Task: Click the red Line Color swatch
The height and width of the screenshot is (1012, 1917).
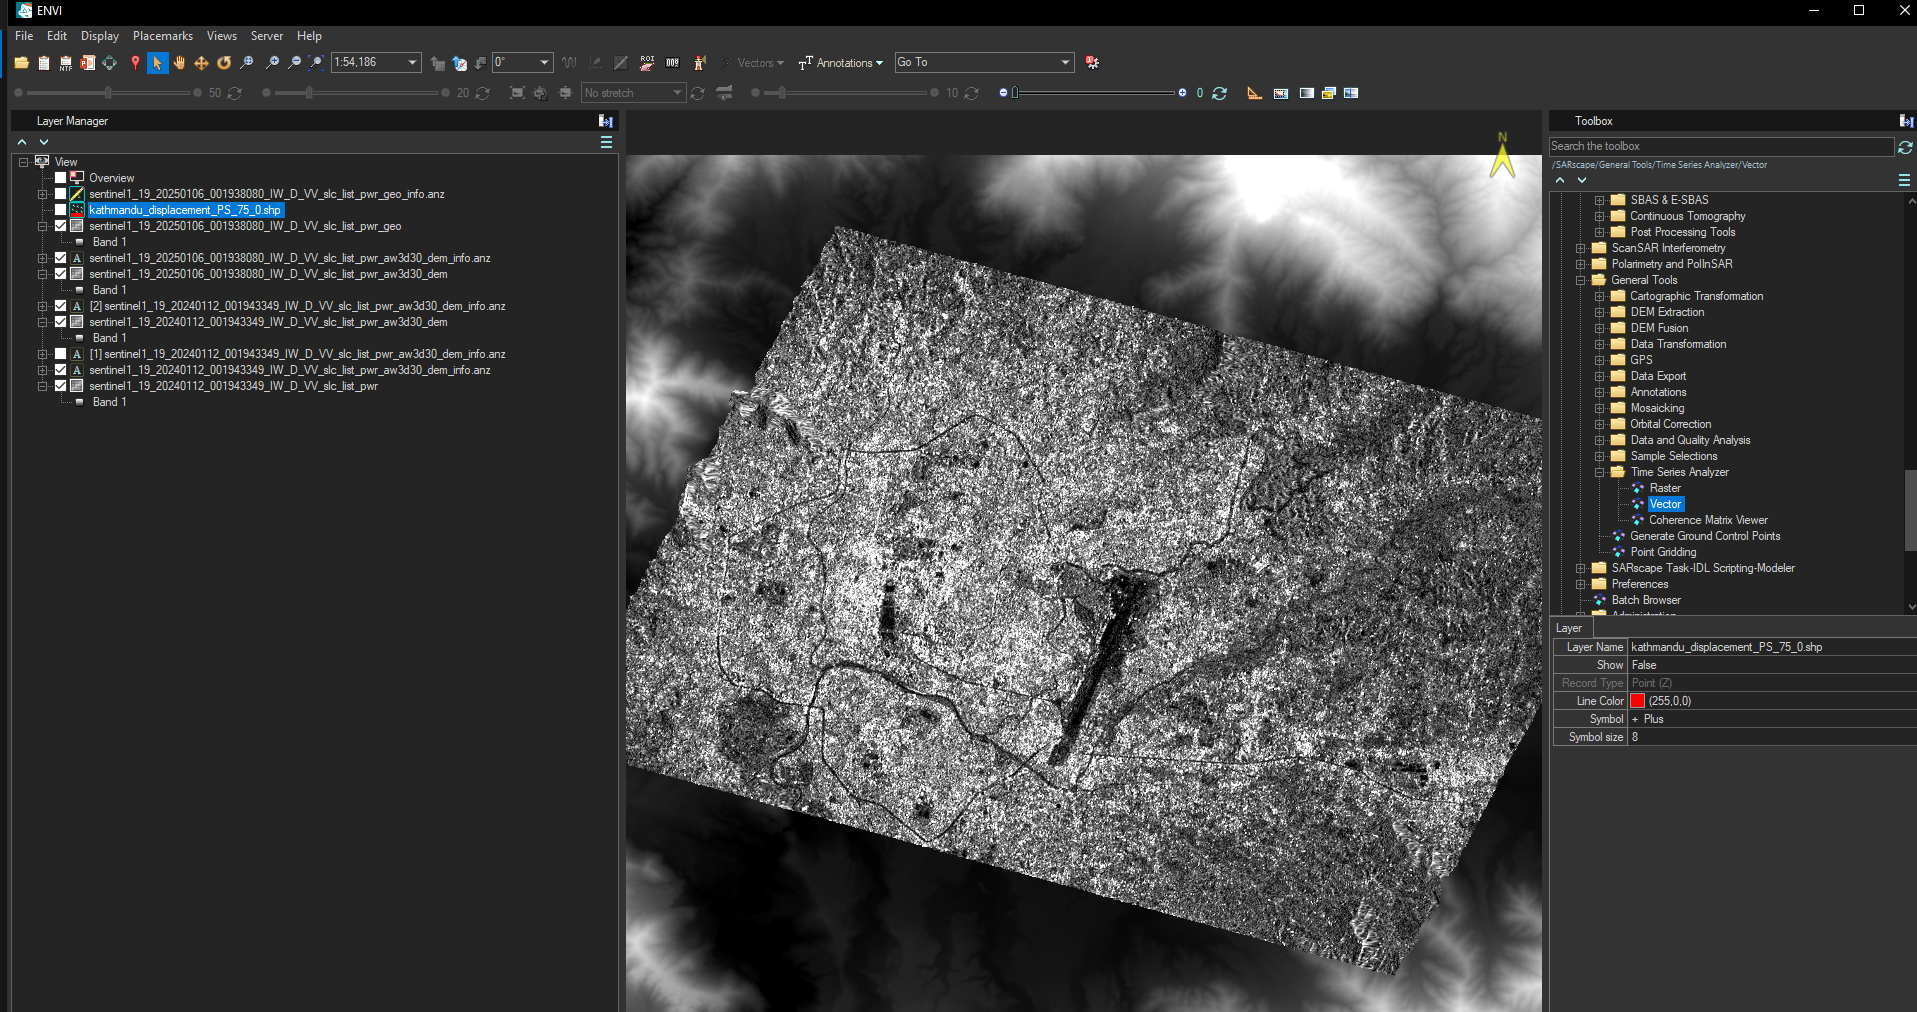Action: pyautogui.click(x=1637, y=701)
